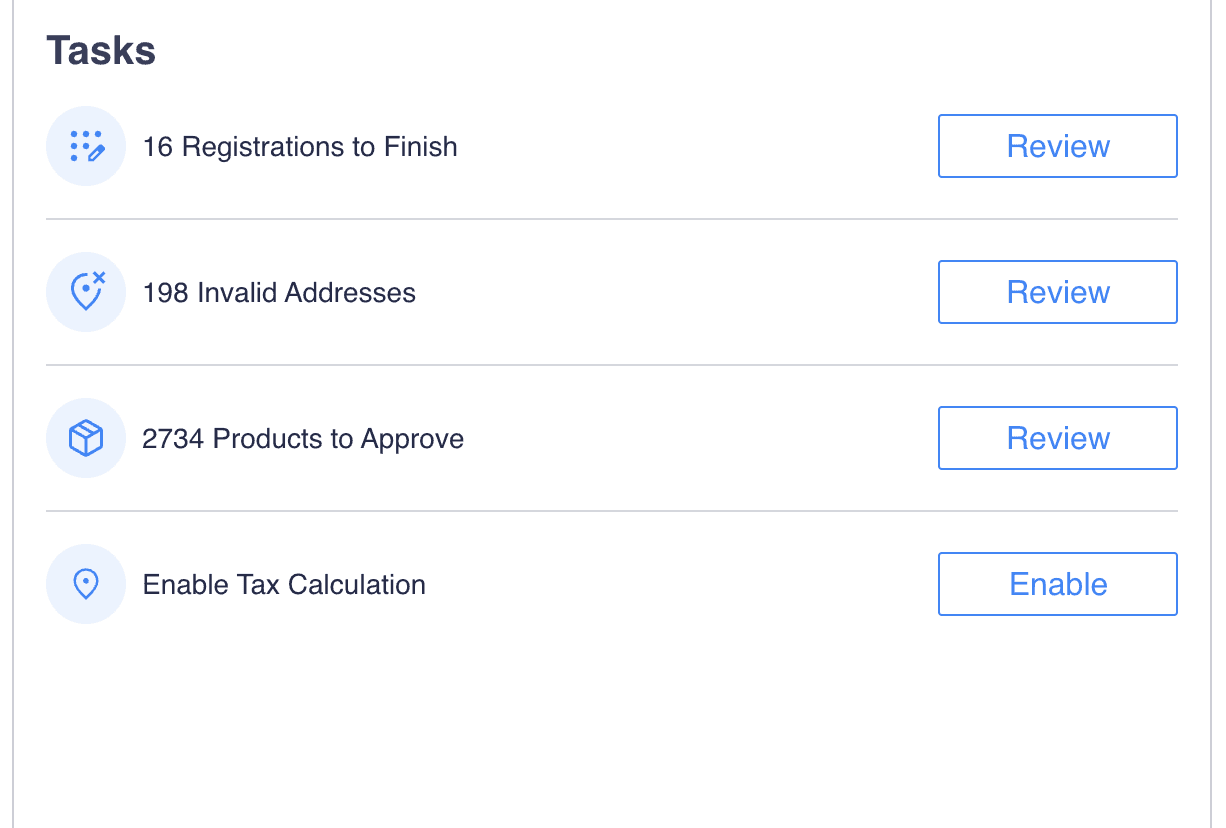Select the text 198 Invalid Addresses

pos(280,292)
